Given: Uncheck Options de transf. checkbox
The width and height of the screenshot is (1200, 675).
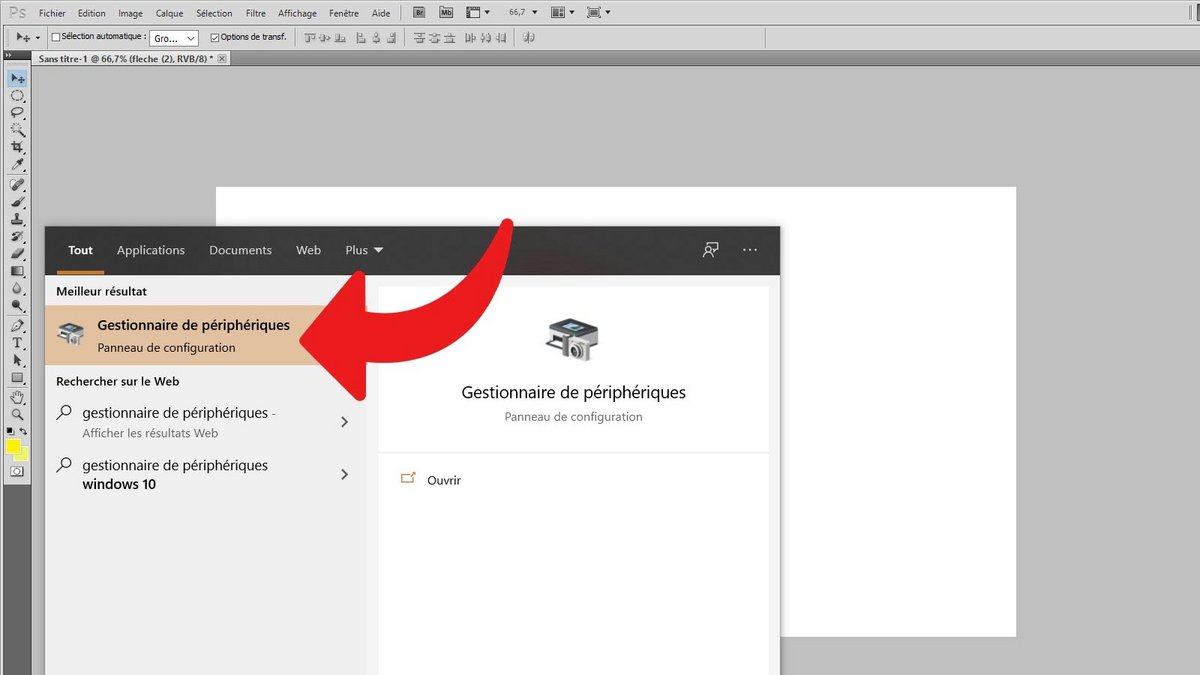Looking at the screenshot, I should tap(215, 37).
